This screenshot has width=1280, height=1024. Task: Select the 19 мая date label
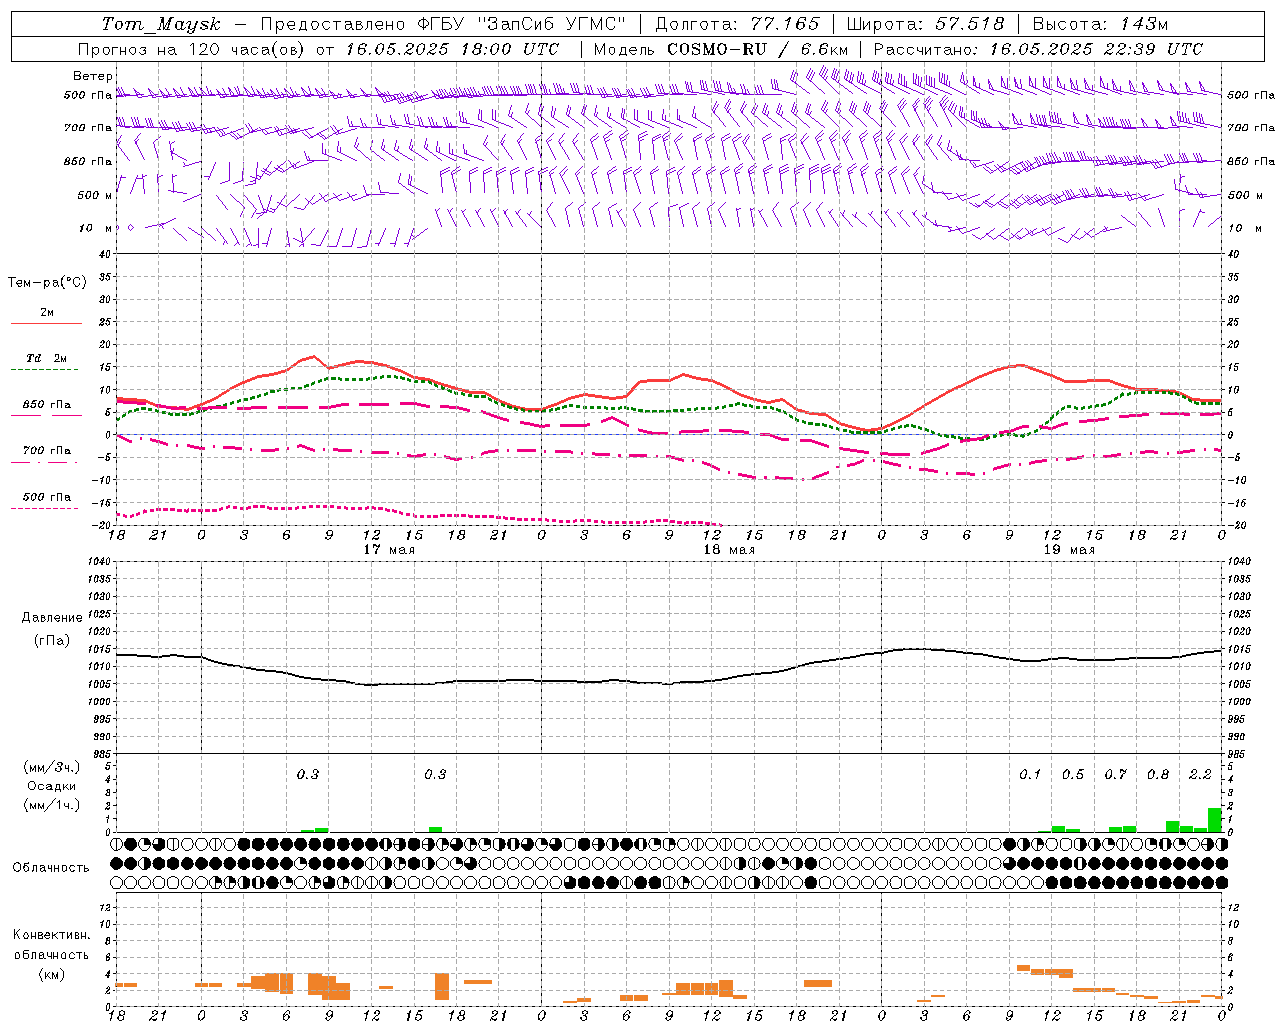[x=1069, y=550]
